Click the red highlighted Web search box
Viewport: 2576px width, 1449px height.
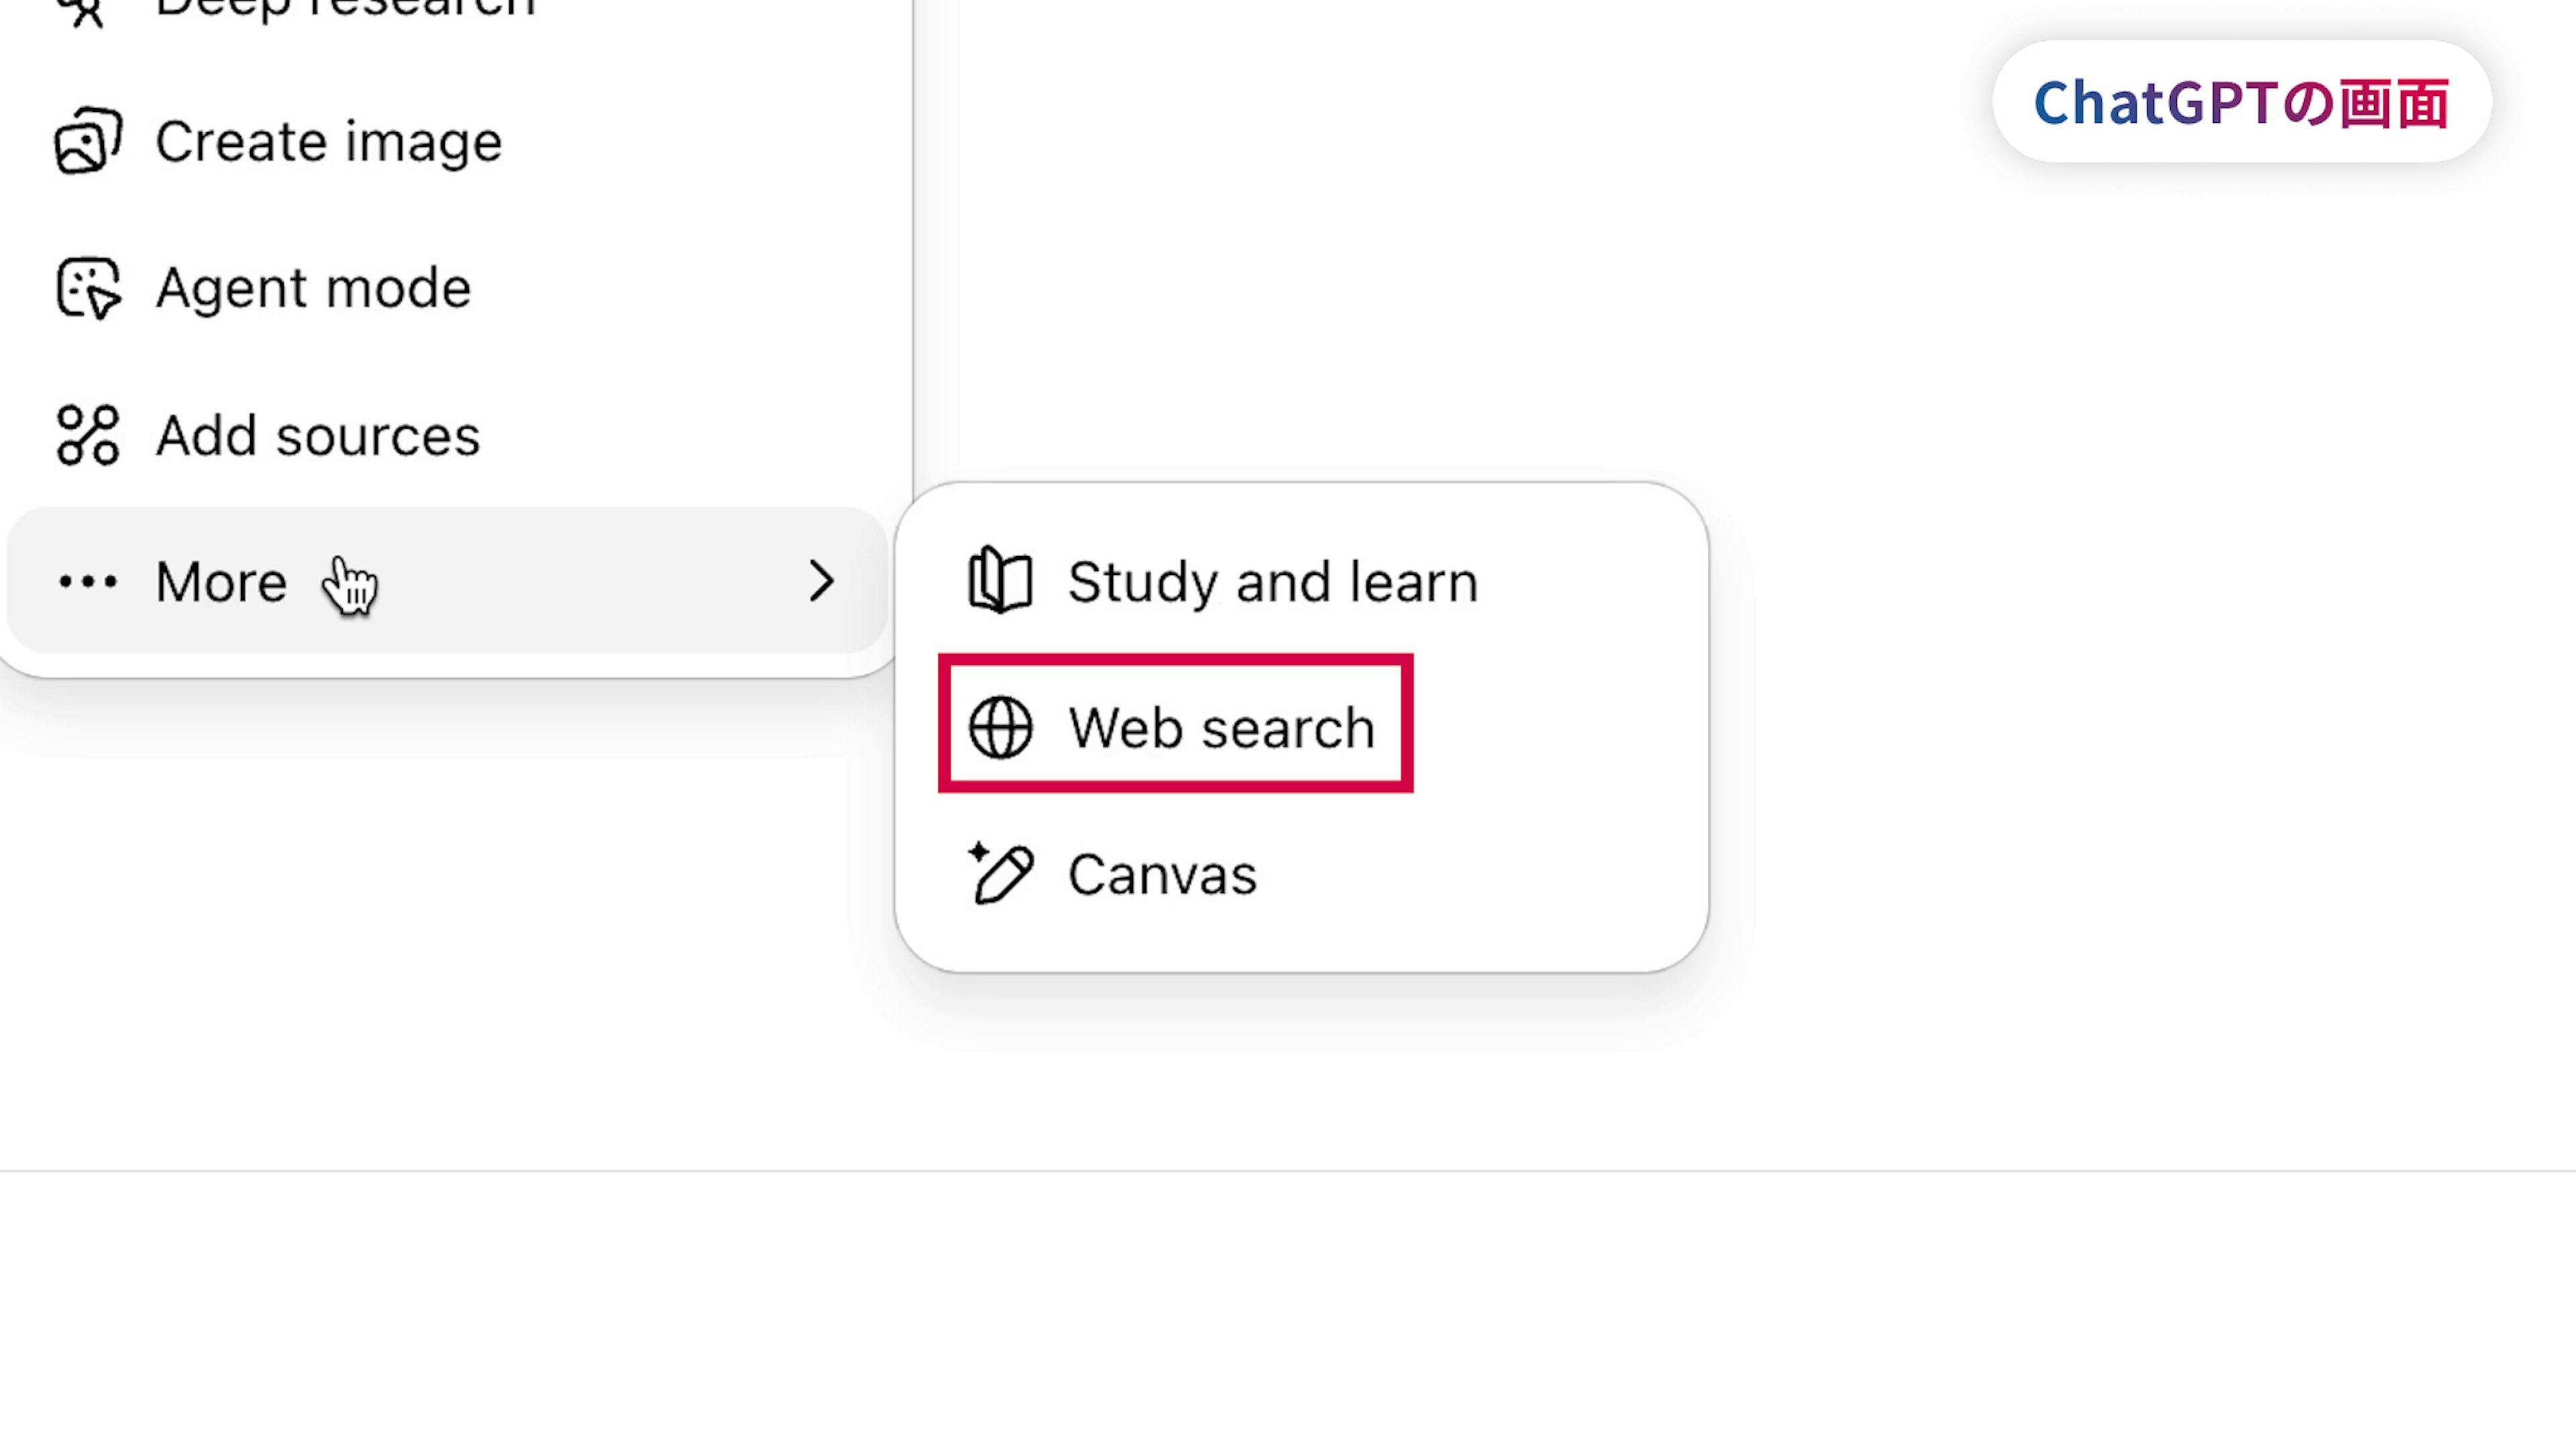tap(1175, 724)
